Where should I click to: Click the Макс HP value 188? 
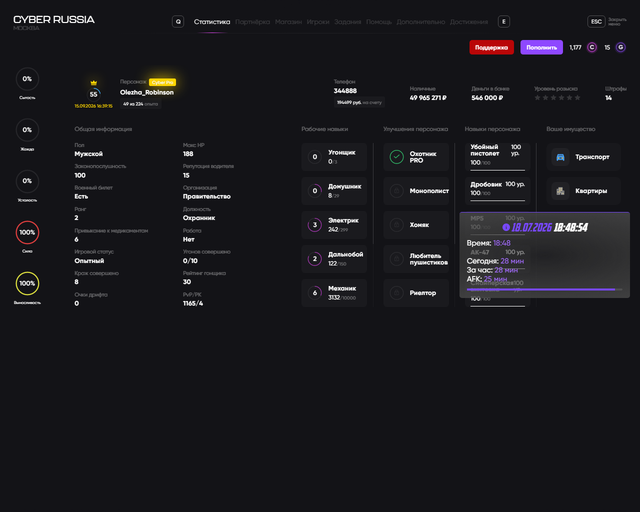pyautogui.click(x=188, y=154)
